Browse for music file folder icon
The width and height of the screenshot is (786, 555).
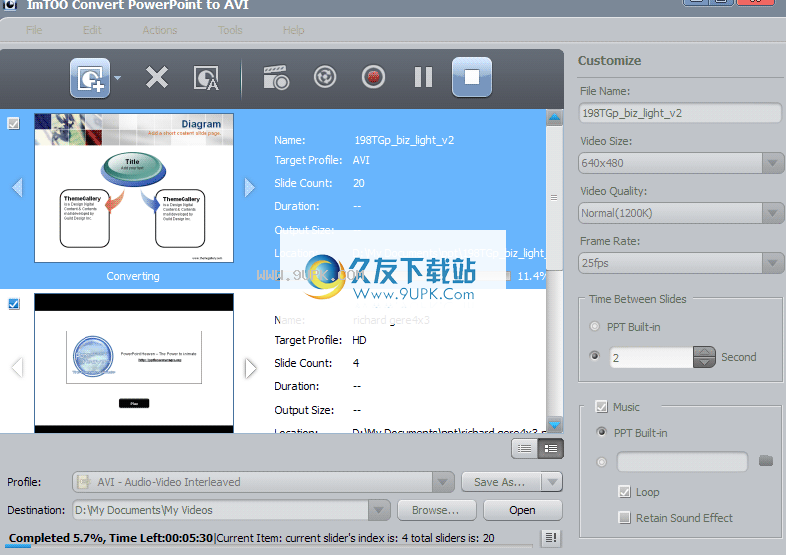pos(766,460)
